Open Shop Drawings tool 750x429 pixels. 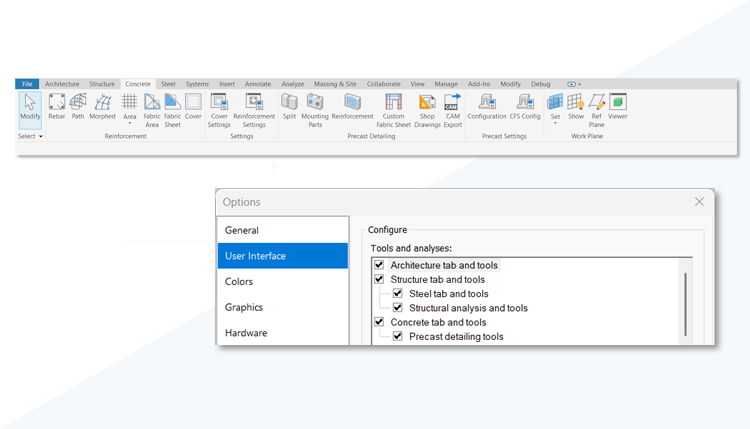[x=427, y=110]
